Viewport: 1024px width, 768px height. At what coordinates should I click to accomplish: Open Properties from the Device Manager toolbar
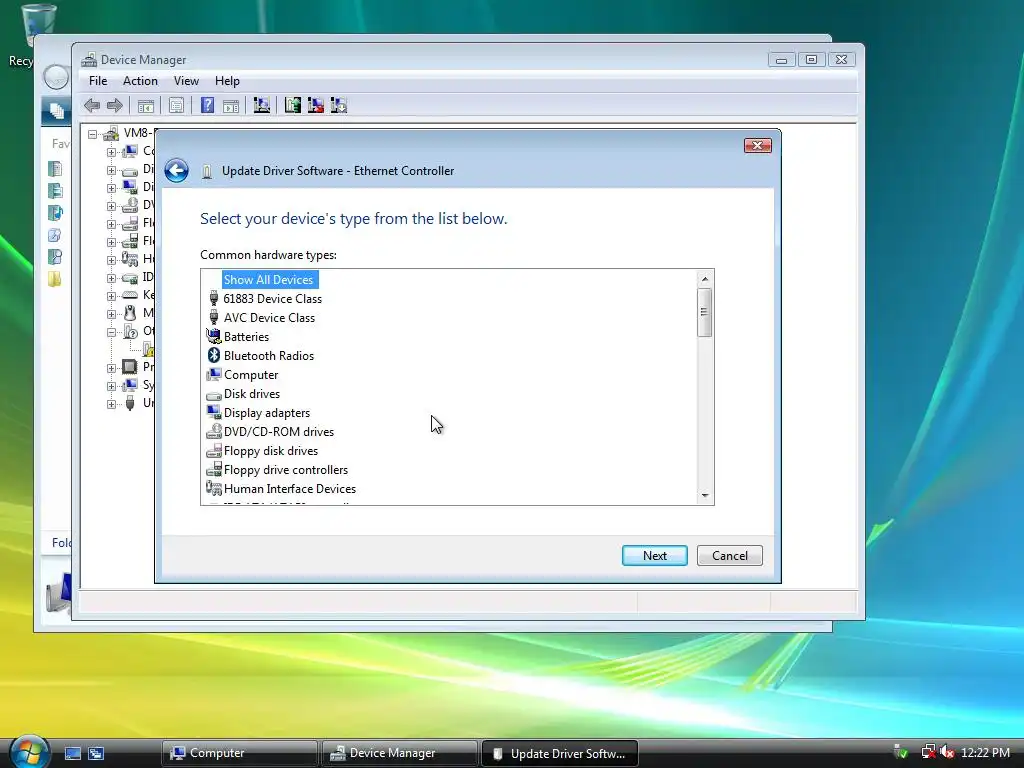[x=176, y=106]
